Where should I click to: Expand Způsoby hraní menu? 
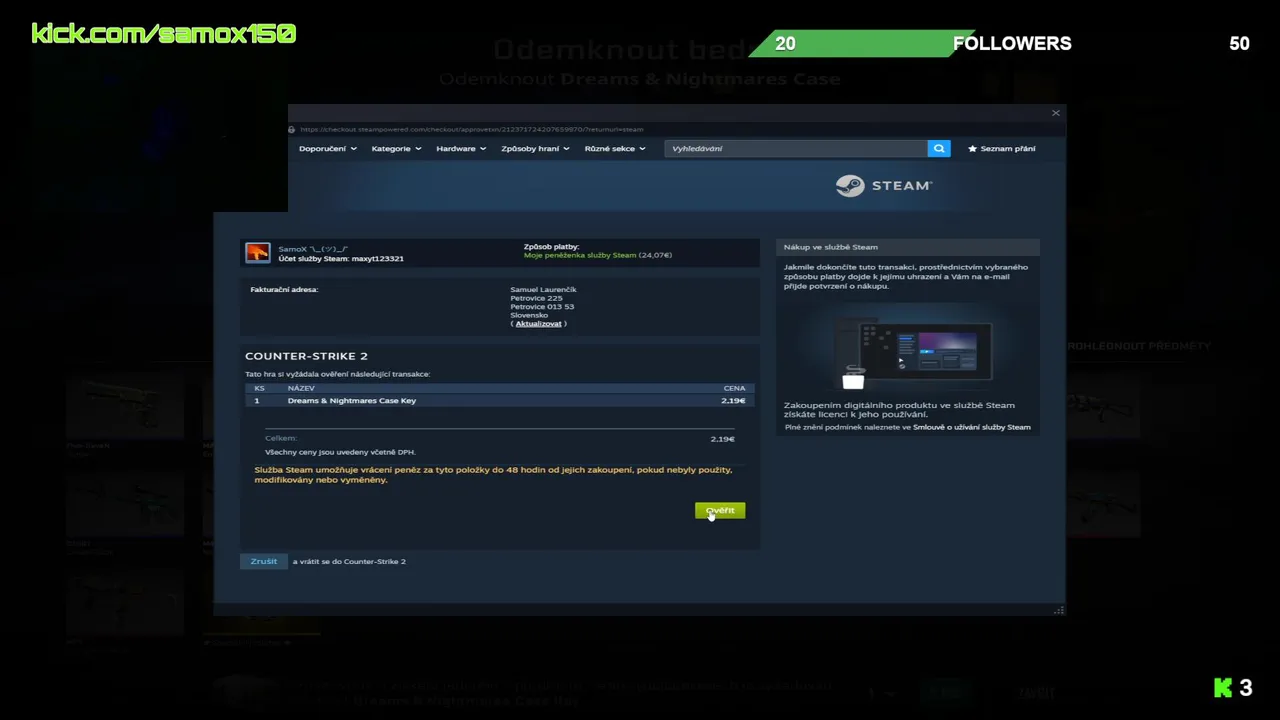point(535,149)
